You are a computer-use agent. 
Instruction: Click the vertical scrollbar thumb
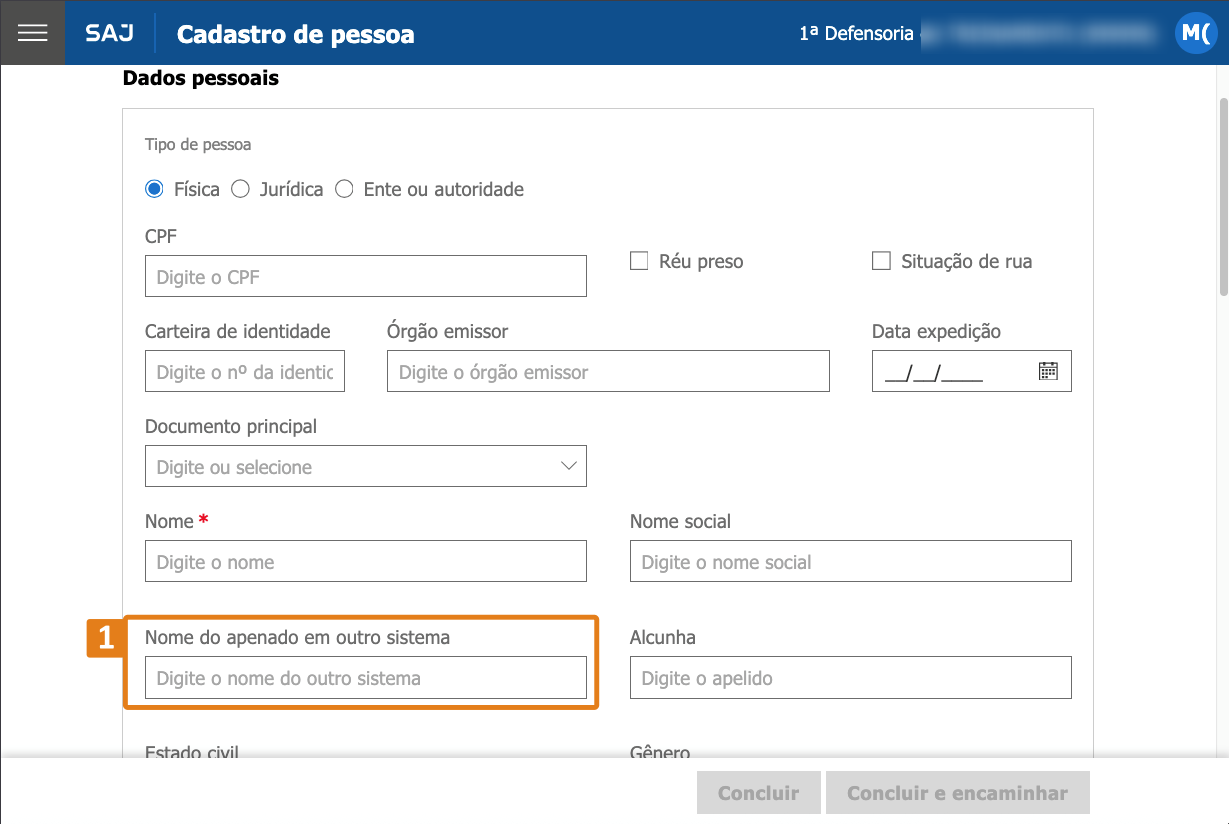coord(1223,196)
